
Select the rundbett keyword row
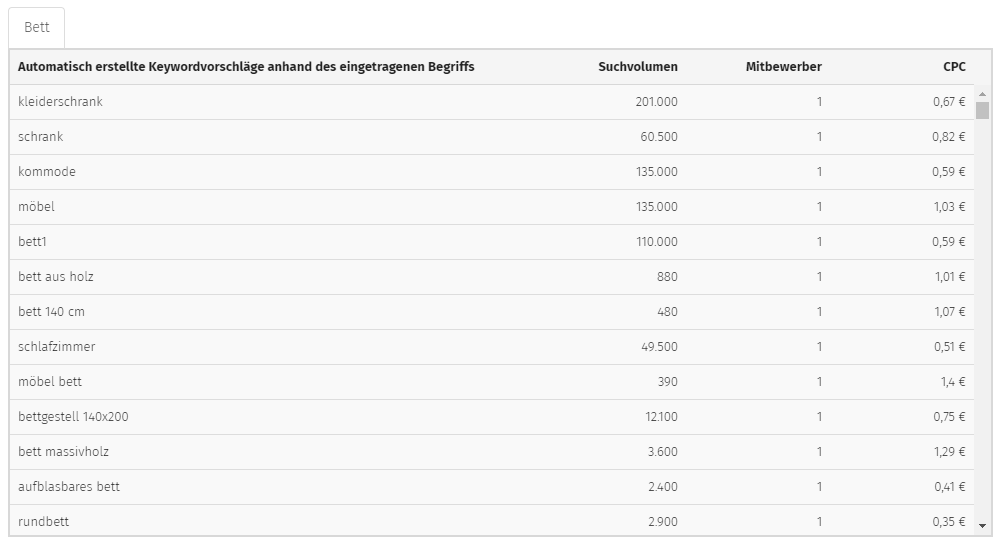pyautogui.click(x=491, y=520)
